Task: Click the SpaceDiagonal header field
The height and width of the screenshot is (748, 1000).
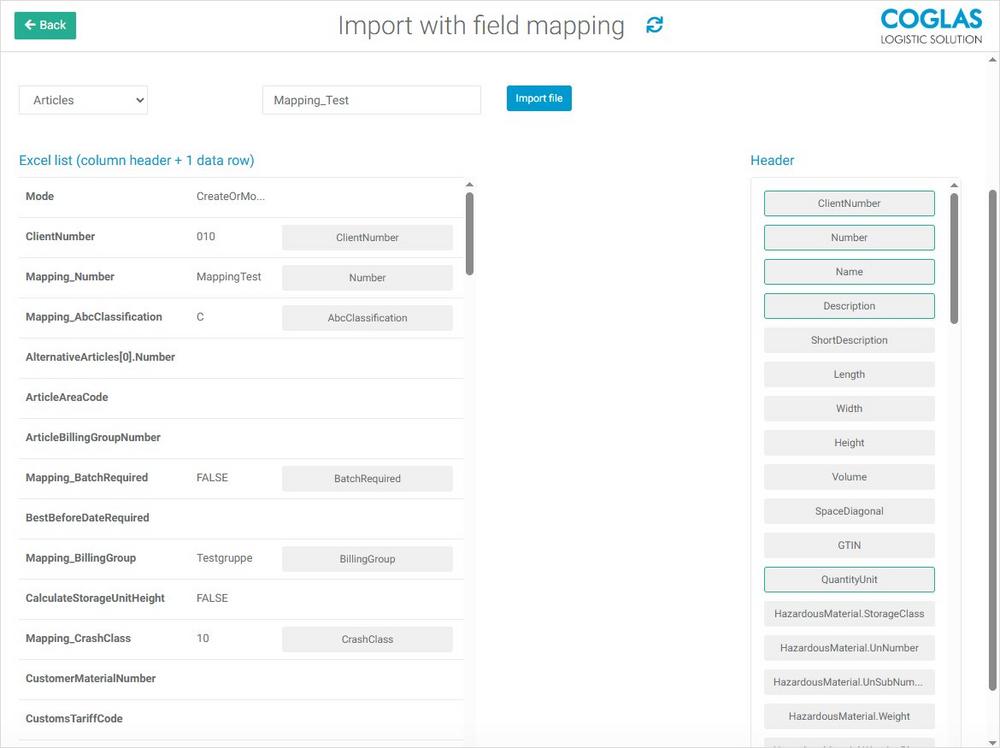Action: (849, 511)
